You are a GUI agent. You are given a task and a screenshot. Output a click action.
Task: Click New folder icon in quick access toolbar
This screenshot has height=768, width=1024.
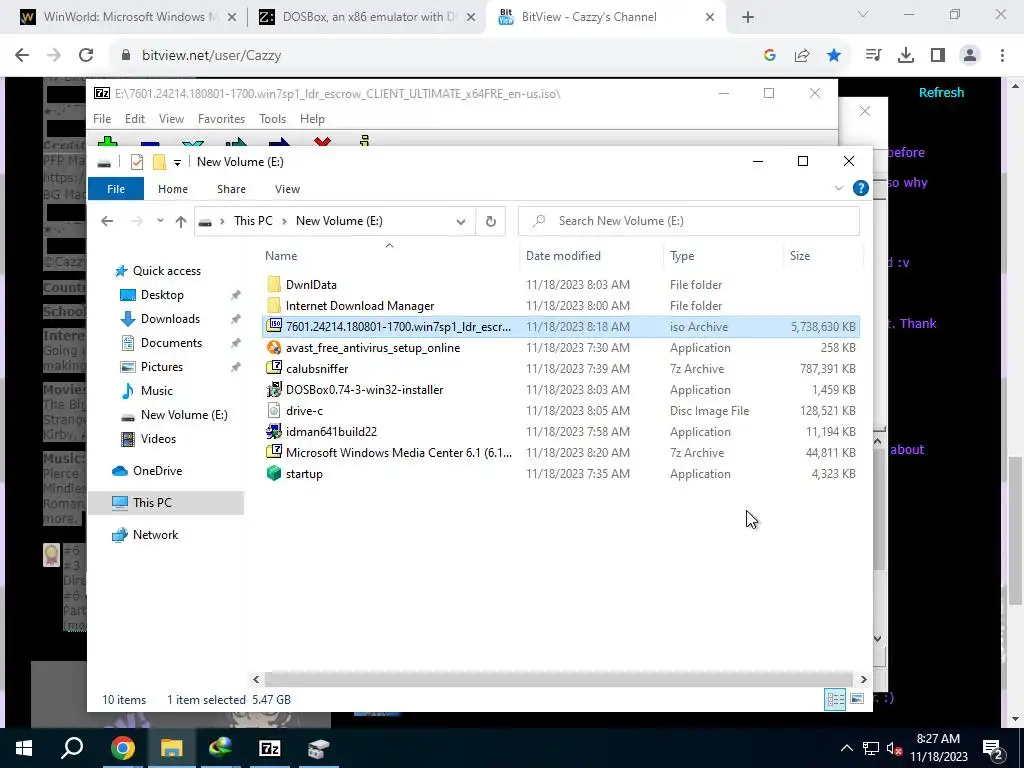[x=159, y=162]
